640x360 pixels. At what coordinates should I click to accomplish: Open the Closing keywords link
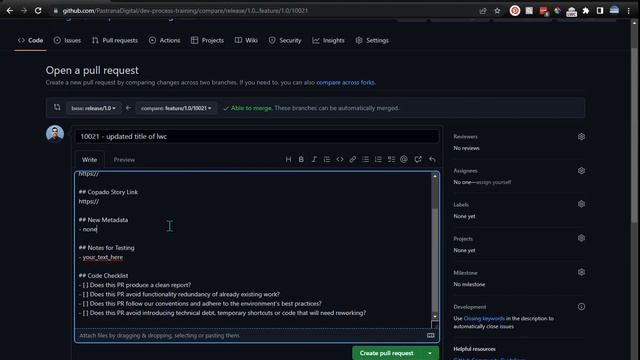(484, 318)
